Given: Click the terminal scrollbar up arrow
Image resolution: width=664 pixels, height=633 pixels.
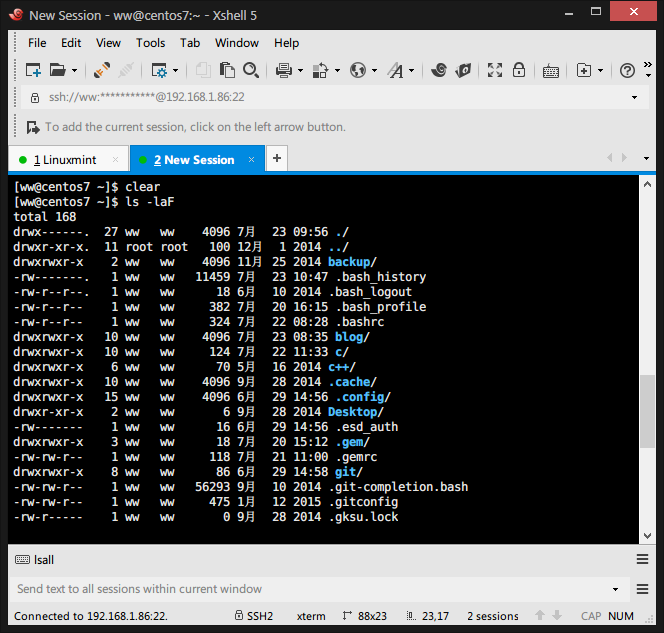Looking at the screenshot, I should 647,184.
